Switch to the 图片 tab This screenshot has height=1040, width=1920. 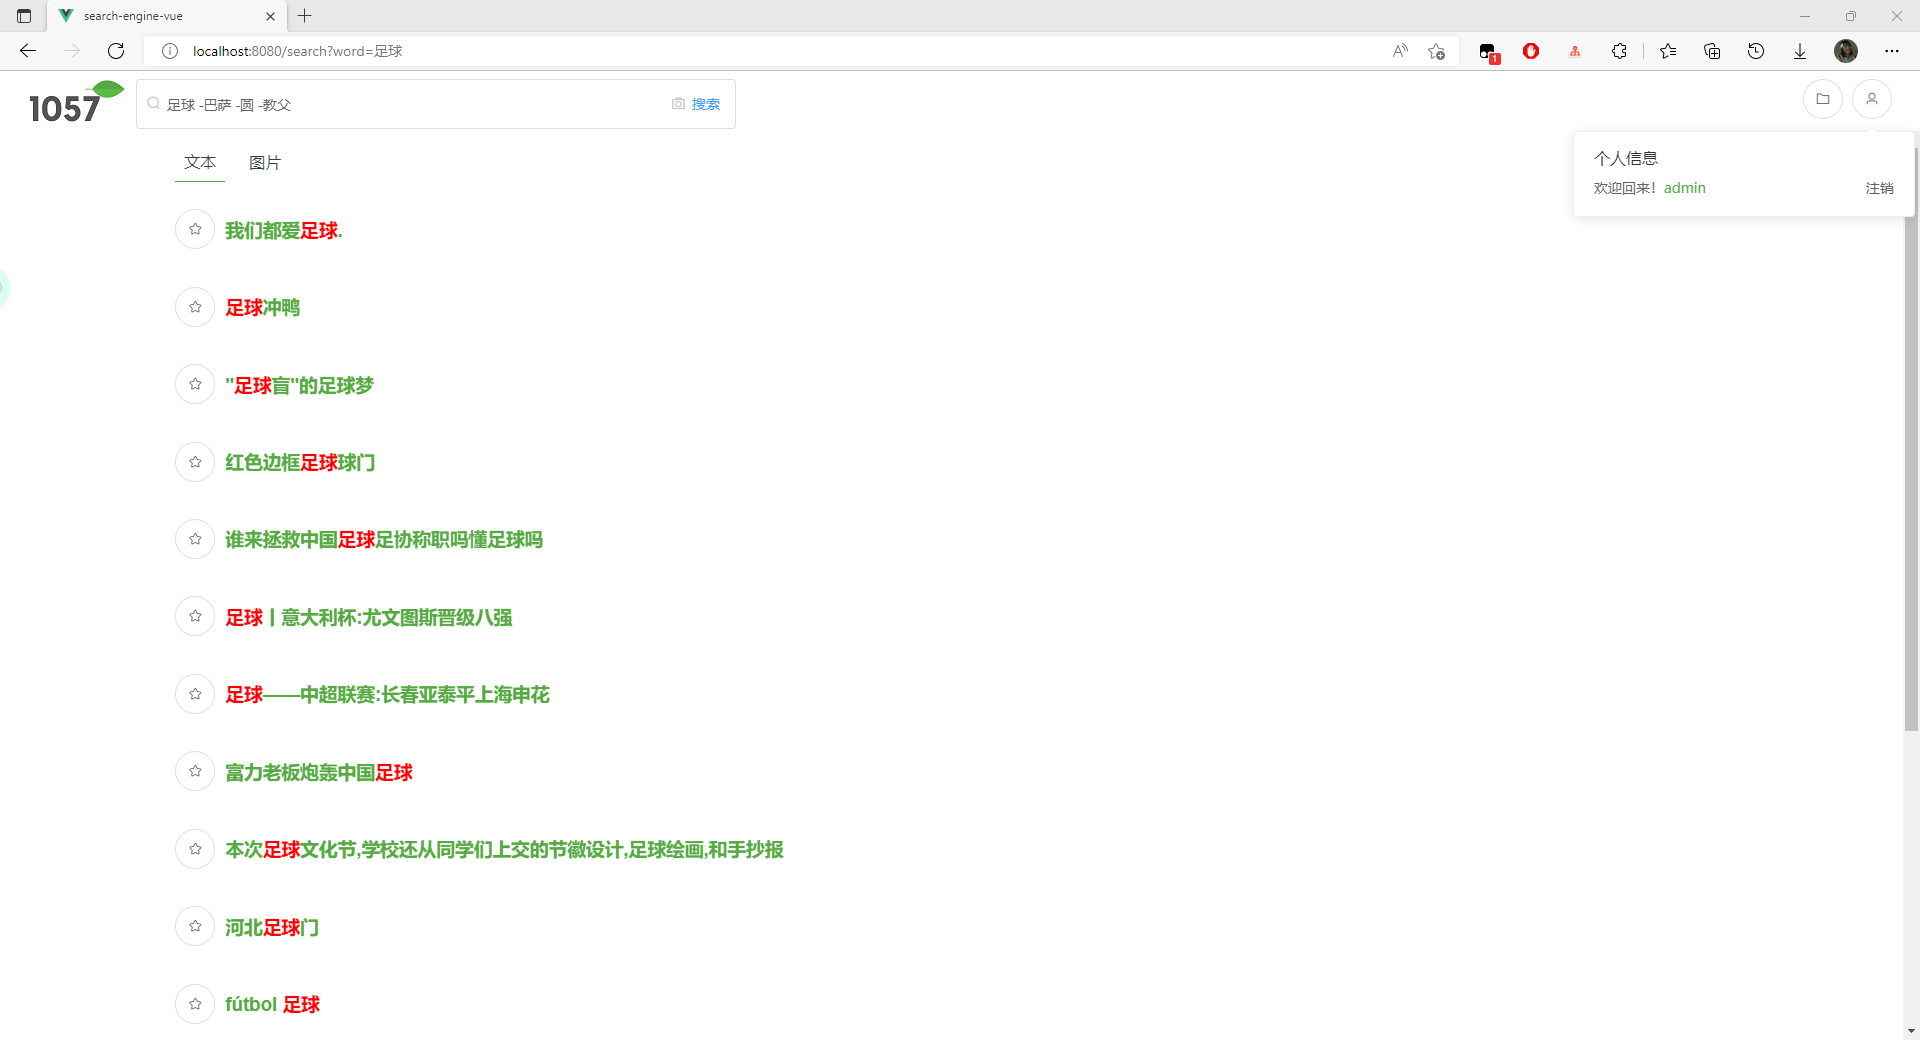(265, 162)
